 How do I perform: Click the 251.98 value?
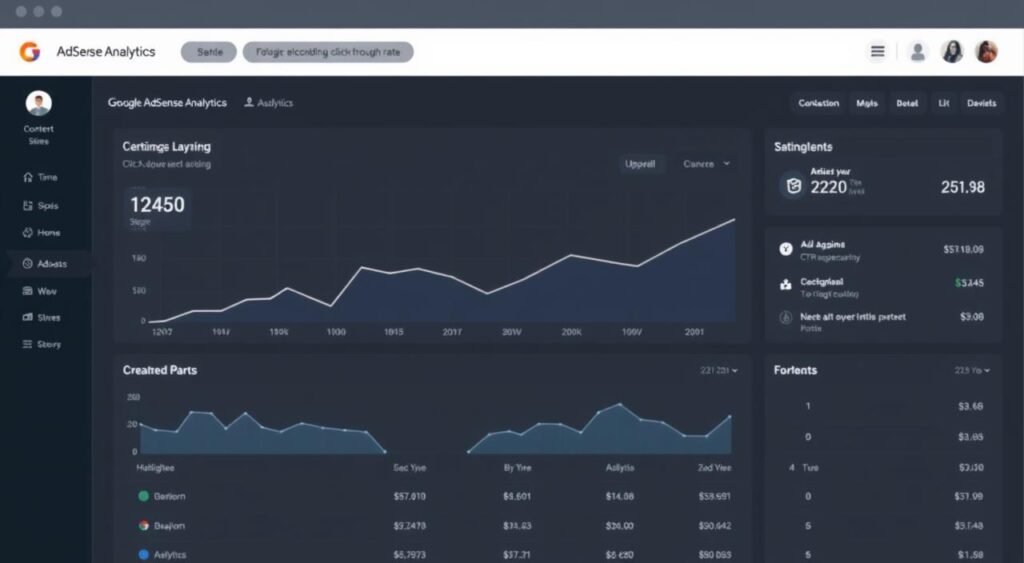tap(963, 187)
